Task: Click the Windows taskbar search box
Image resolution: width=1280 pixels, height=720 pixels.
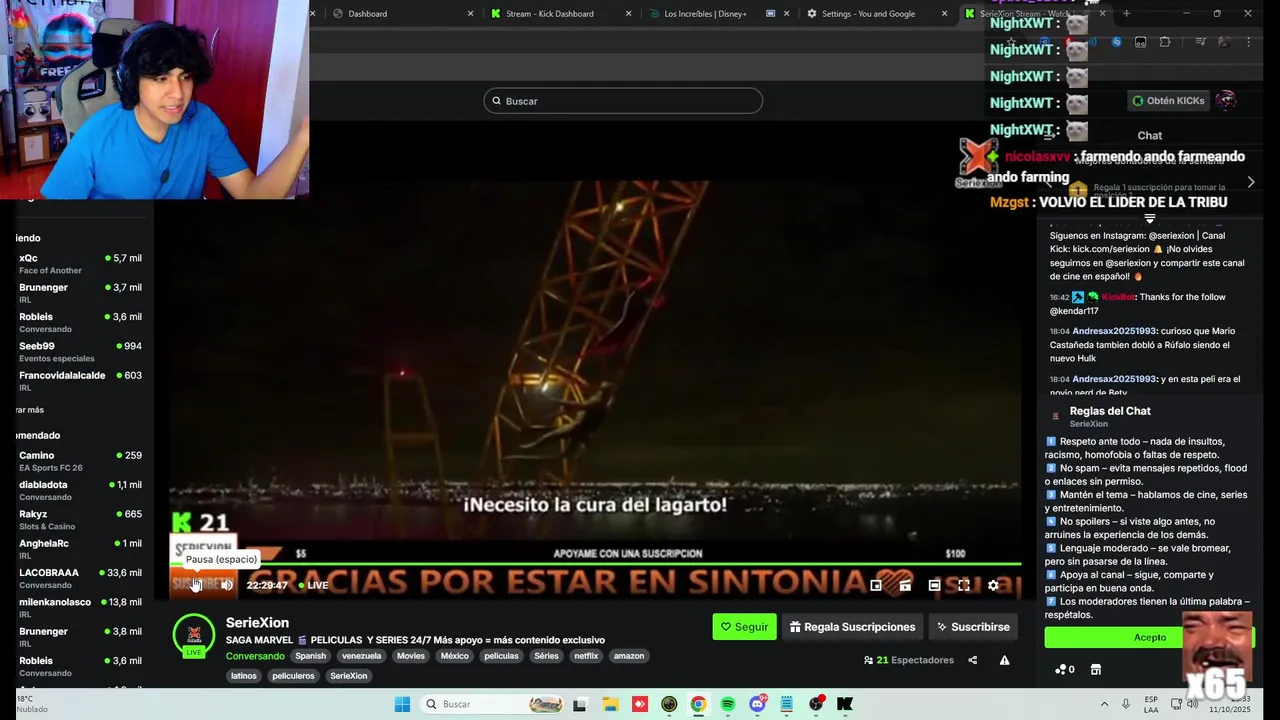Action: pos(494,704)
